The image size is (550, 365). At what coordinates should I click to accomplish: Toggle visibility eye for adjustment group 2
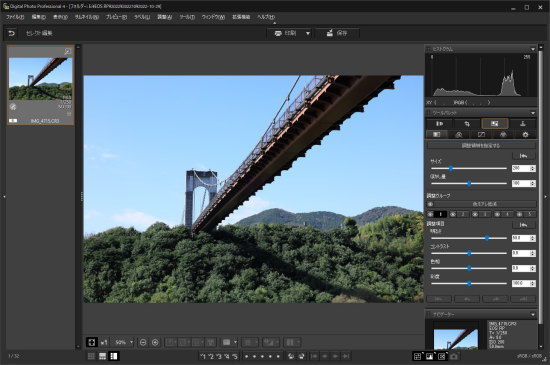point(453,214)
